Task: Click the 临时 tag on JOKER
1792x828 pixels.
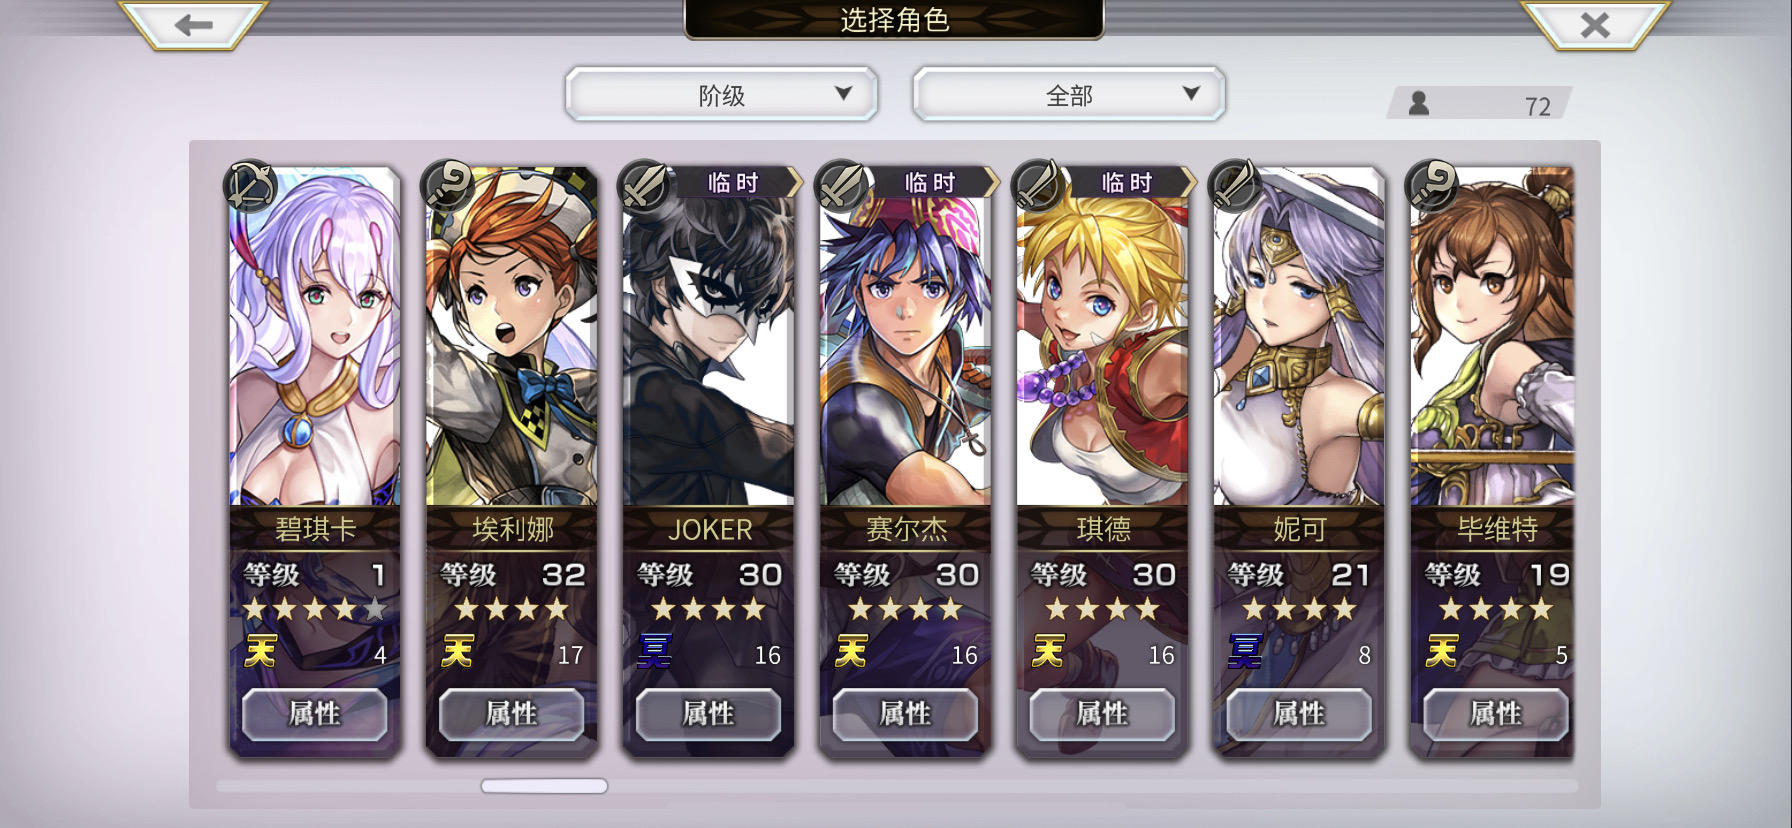Action: point(736,182)
